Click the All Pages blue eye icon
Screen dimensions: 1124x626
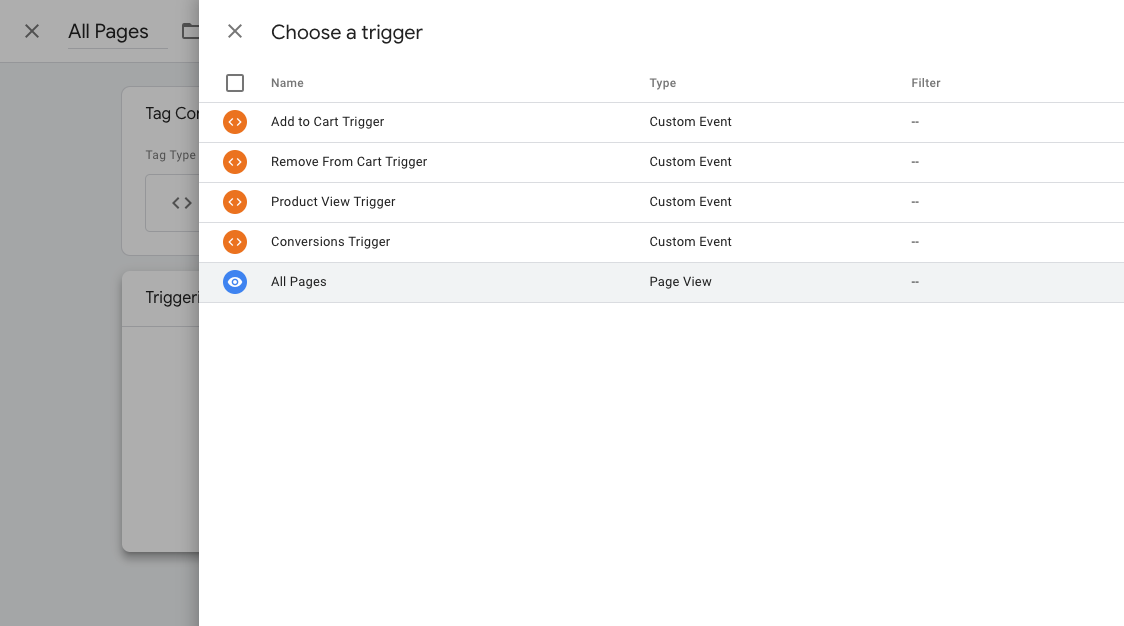[234, 283]
